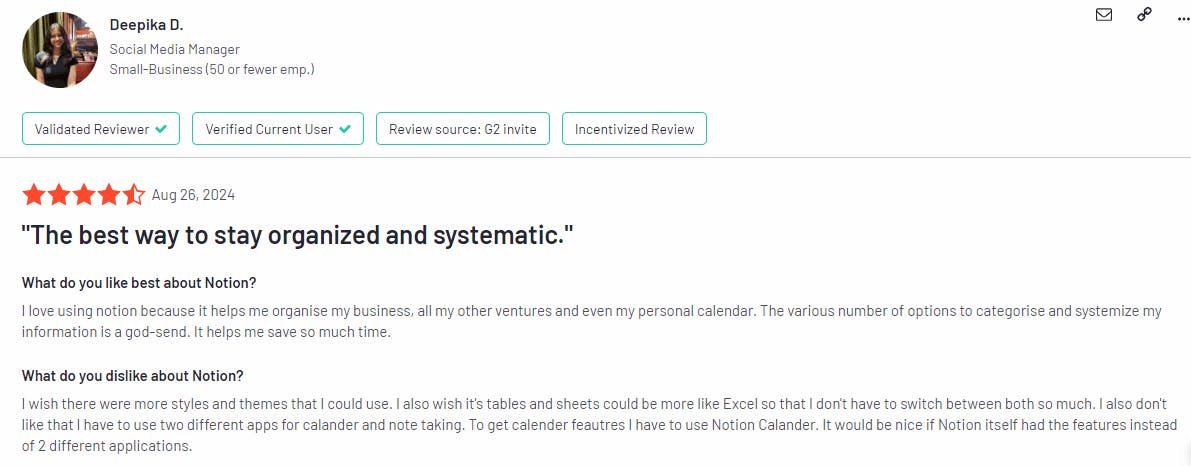Screen dimensions: 1191x466
Task: Click the 'Small-Business (50 or fewer emp.)' label
Action: pyautogui.click(x=212, y=69)
